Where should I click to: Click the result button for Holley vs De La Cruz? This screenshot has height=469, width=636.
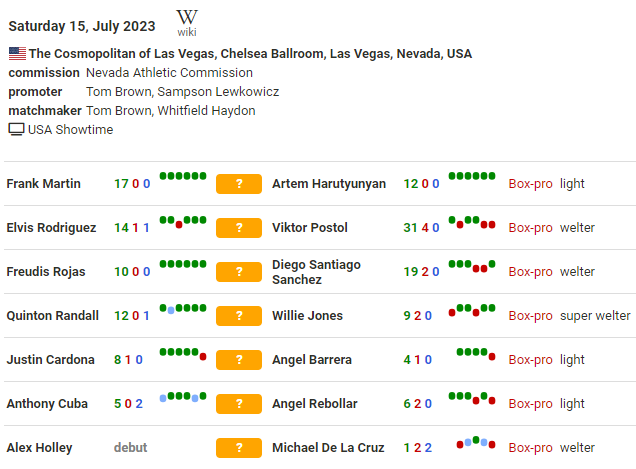239,448
